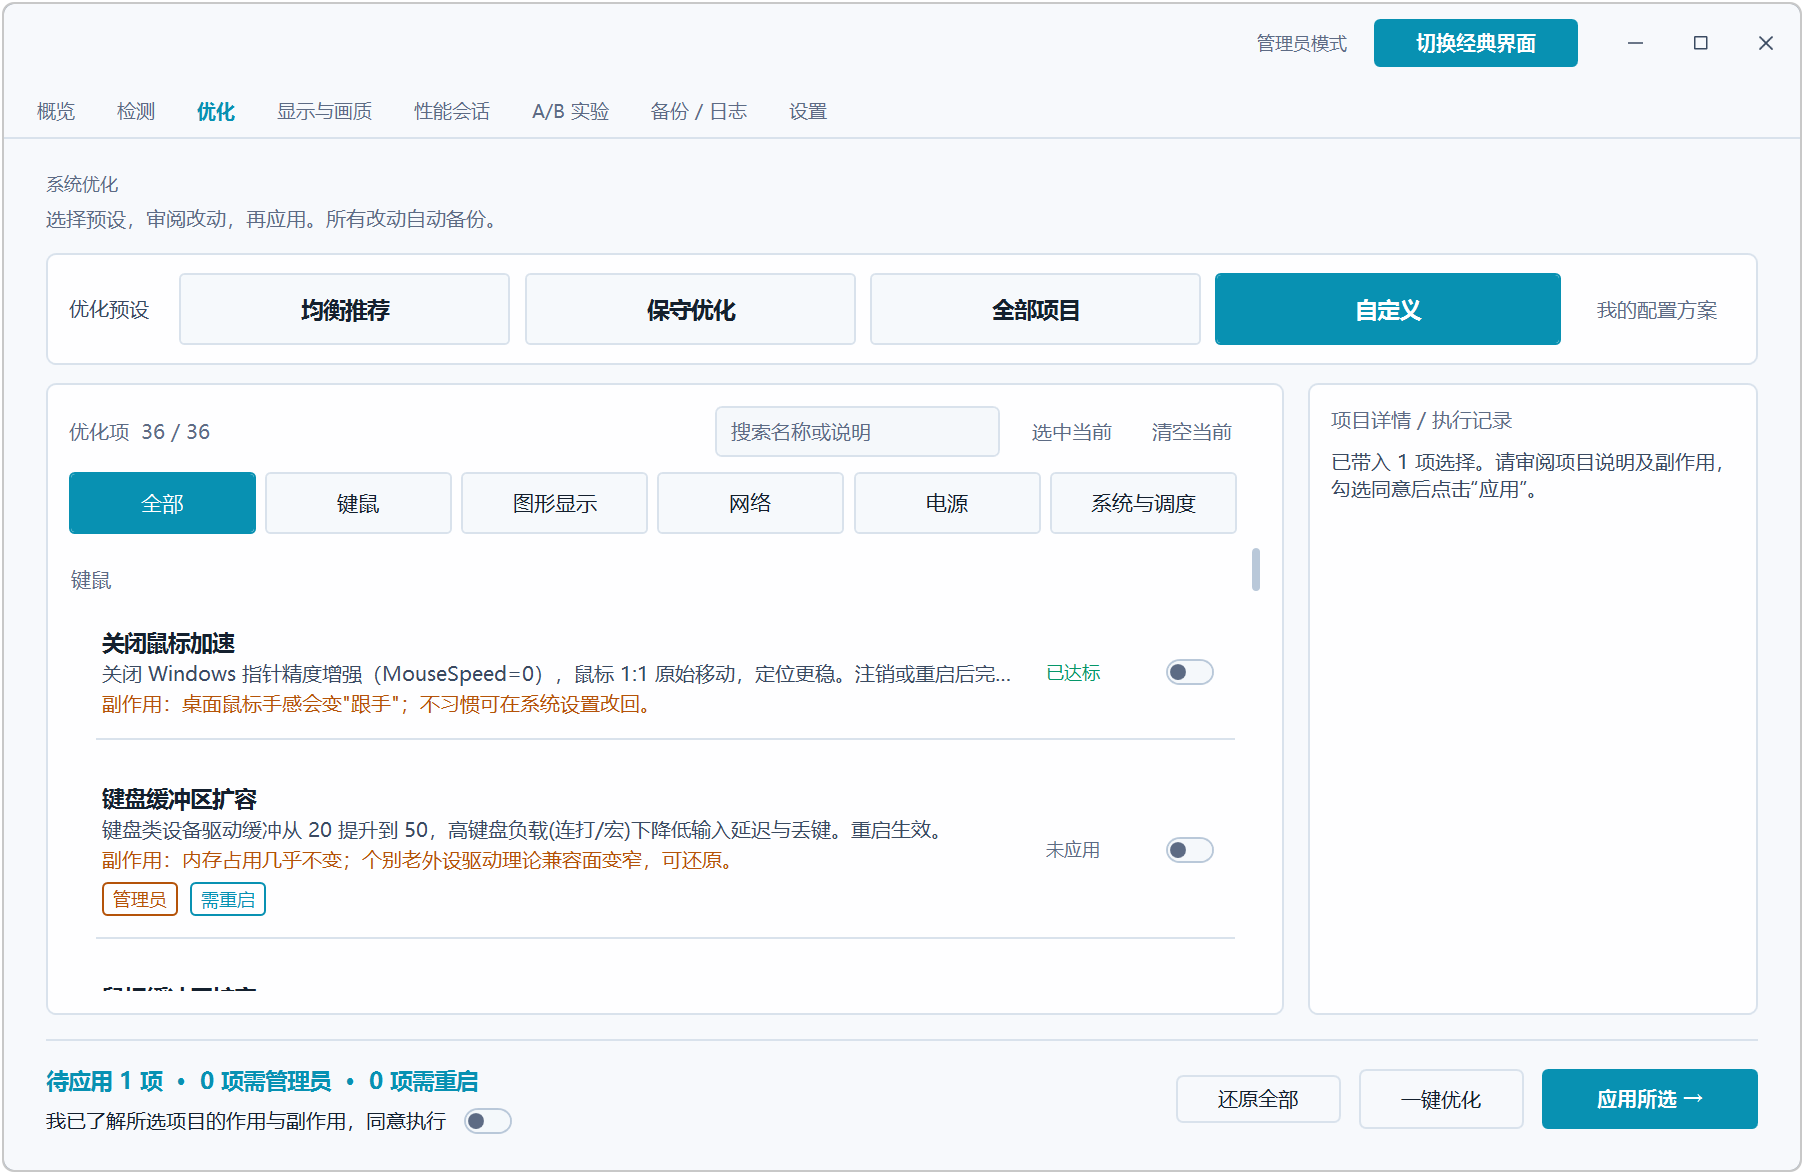Click the 一键优化 button

(1441, 1099)
